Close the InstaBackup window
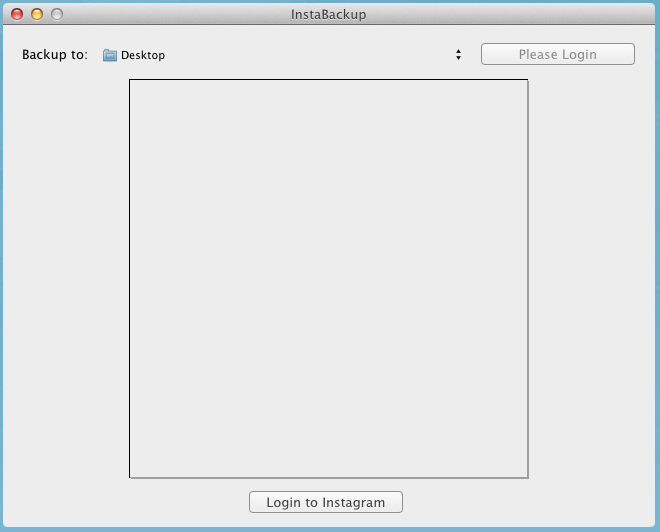The width and height of the screenshot is (660, 532). 17,14
